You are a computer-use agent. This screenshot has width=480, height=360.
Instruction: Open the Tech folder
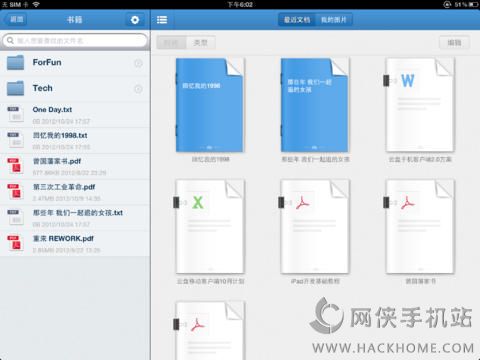pos(75,89)
